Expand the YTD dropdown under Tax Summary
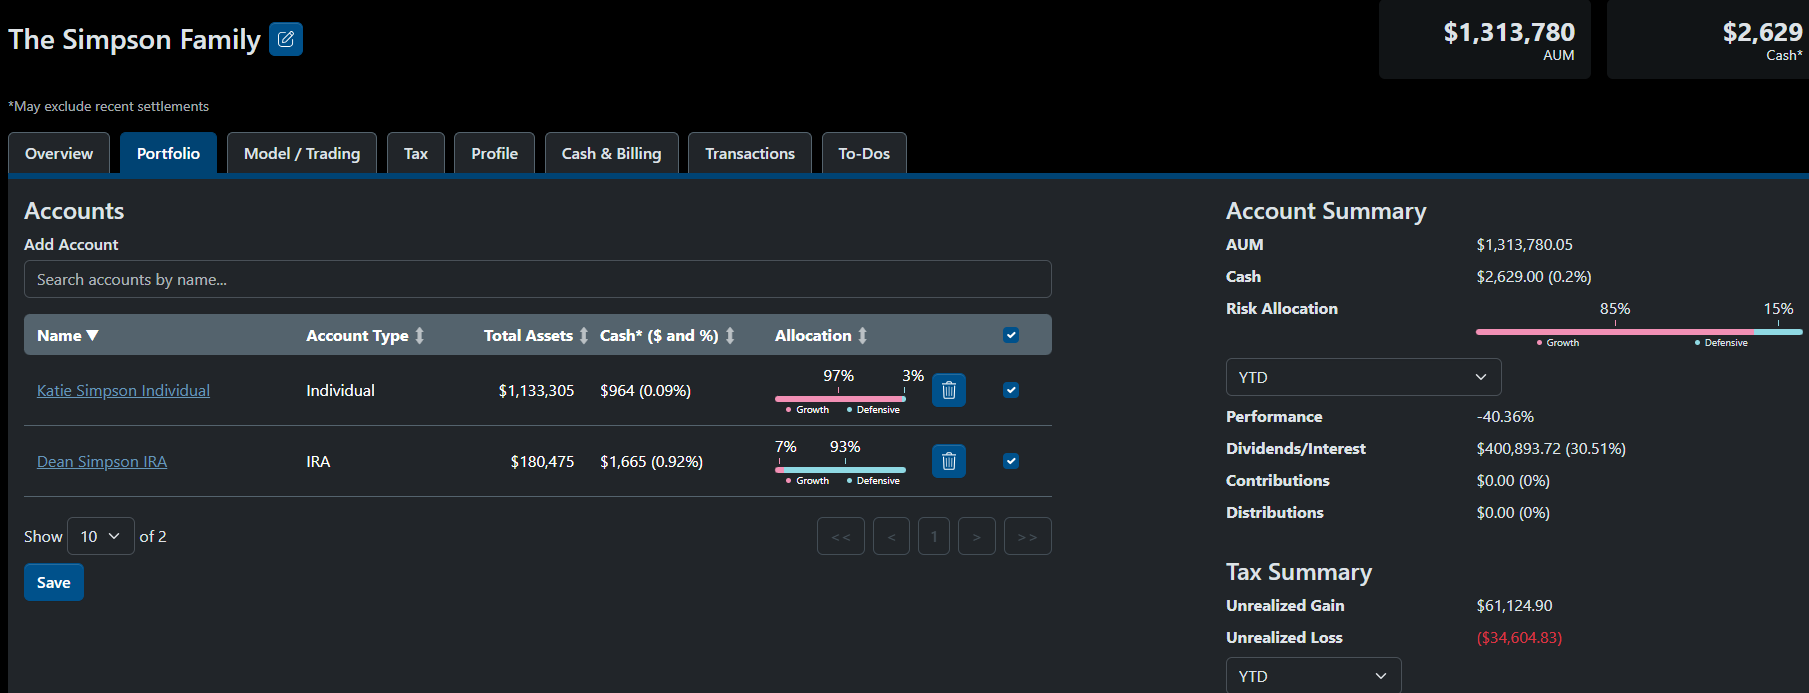This screenshot has height=693, width=1809. pyautogui.click(x=1312, y=676)
